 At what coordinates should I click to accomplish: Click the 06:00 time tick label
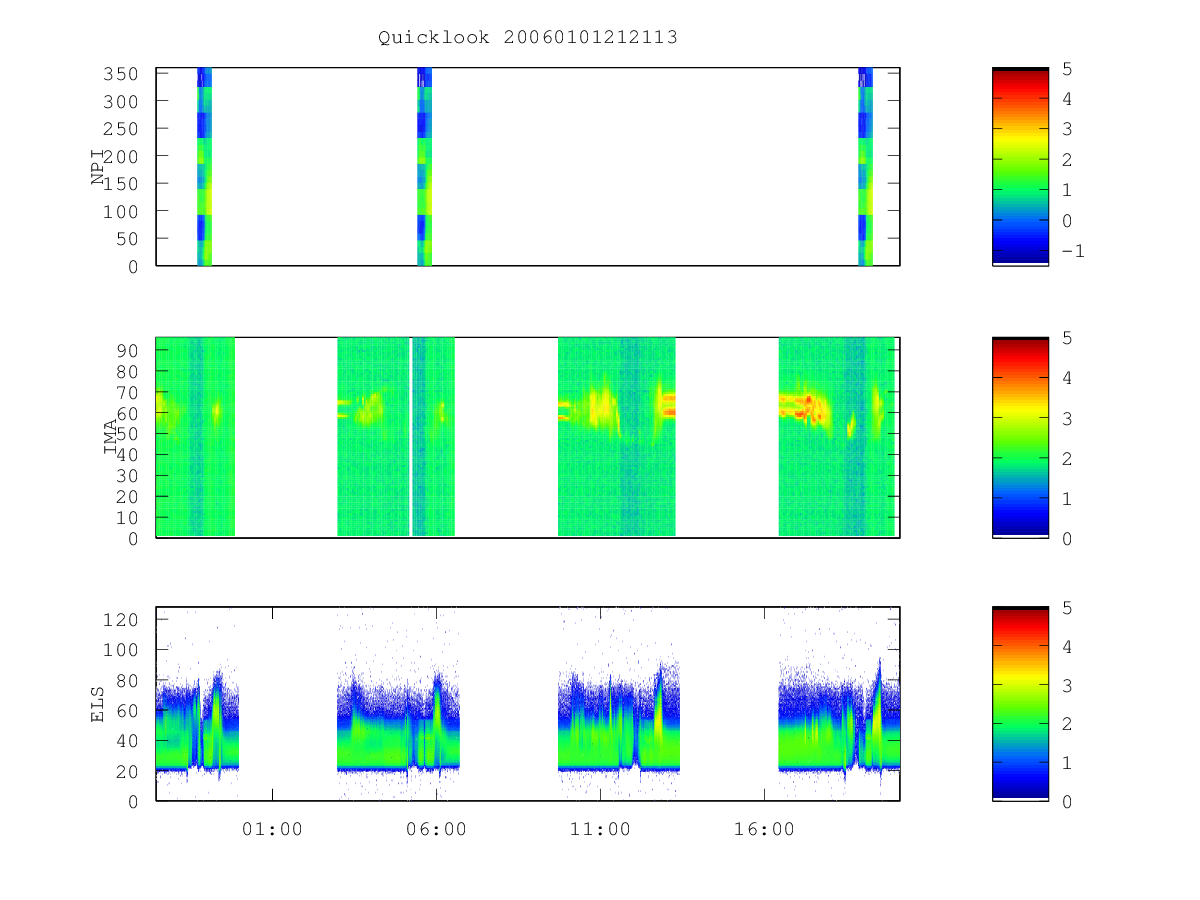[x=436, y=829]
